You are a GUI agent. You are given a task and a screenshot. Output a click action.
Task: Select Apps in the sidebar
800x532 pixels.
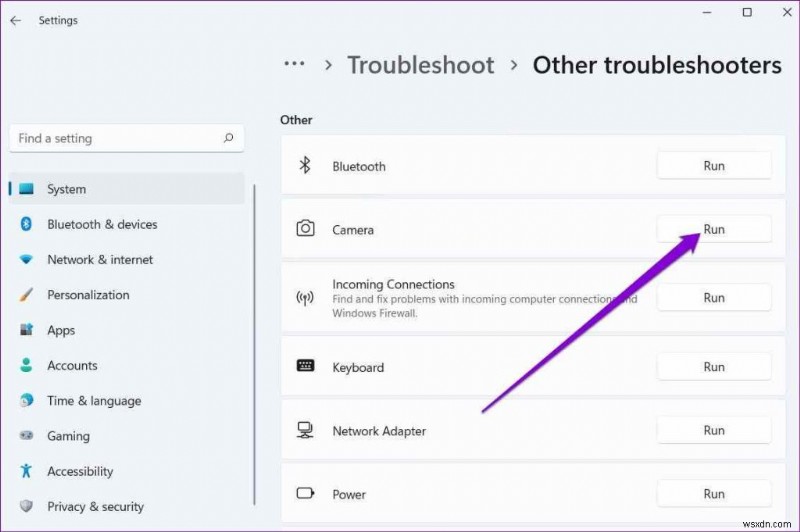point(127,330)
